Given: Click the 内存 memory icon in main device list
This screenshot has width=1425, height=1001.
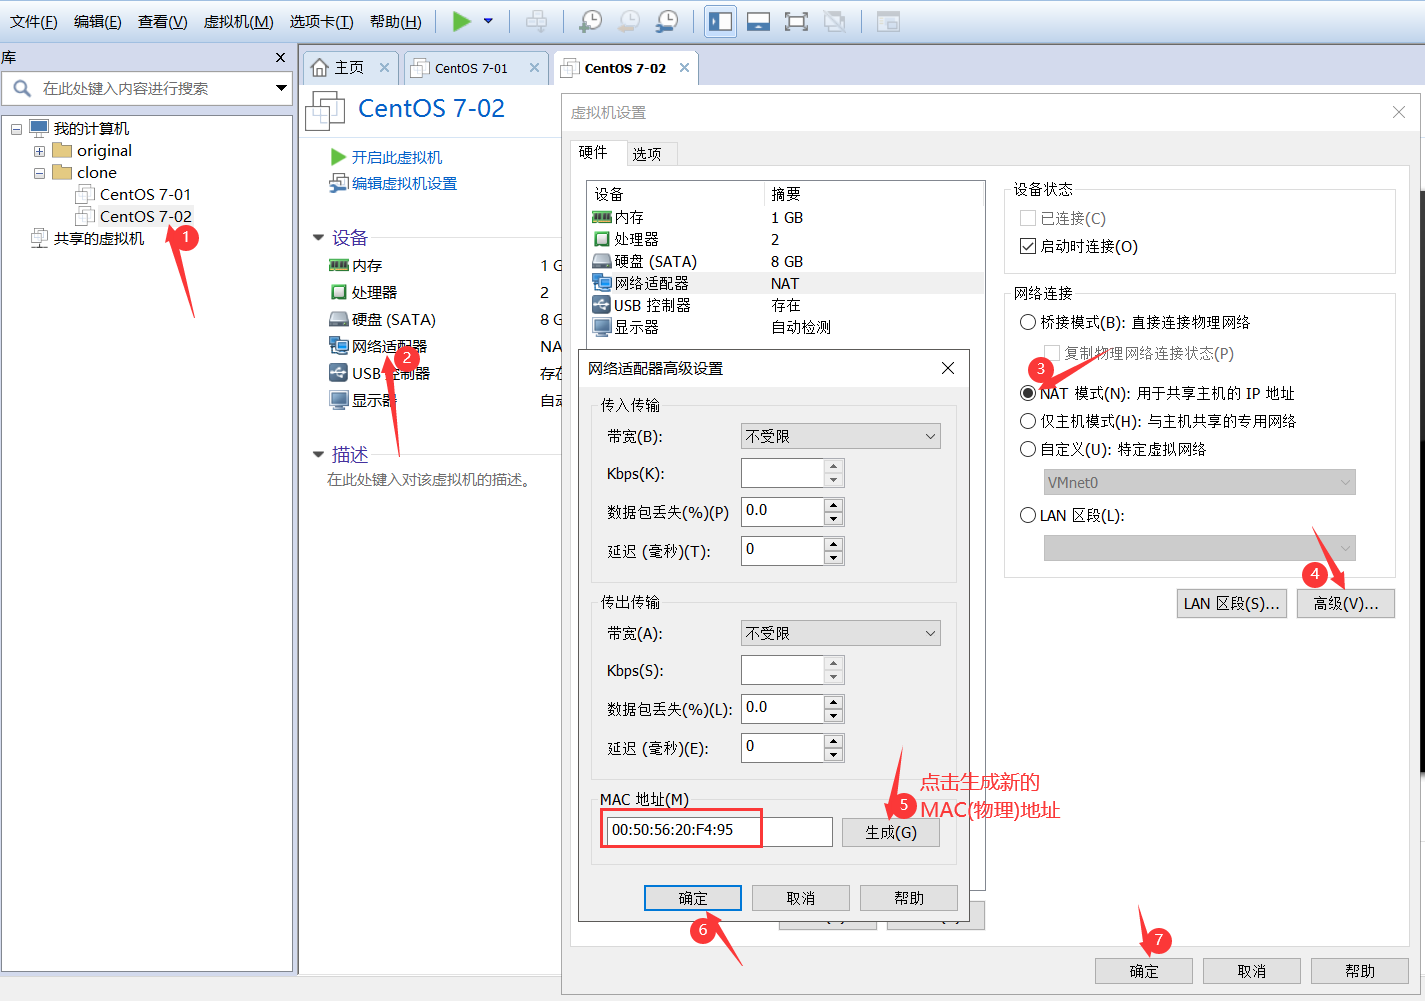Looking at the screenshot, I should tap(339, 265).
